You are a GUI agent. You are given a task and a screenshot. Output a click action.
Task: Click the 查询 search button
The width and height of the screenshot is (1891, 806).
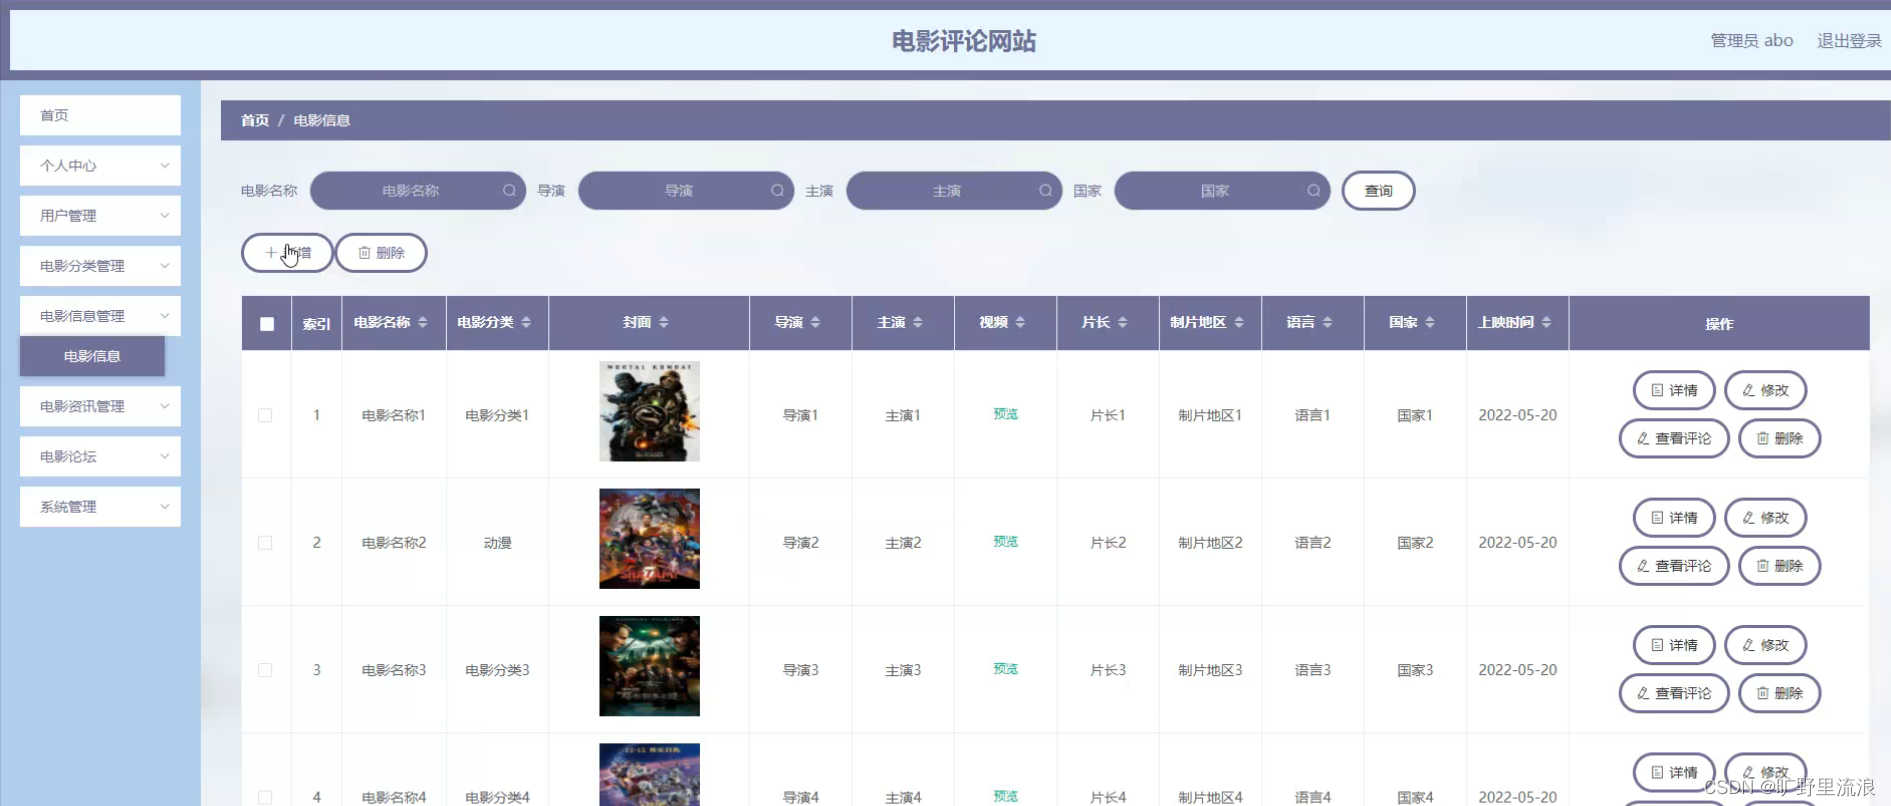coord(1378,190)
